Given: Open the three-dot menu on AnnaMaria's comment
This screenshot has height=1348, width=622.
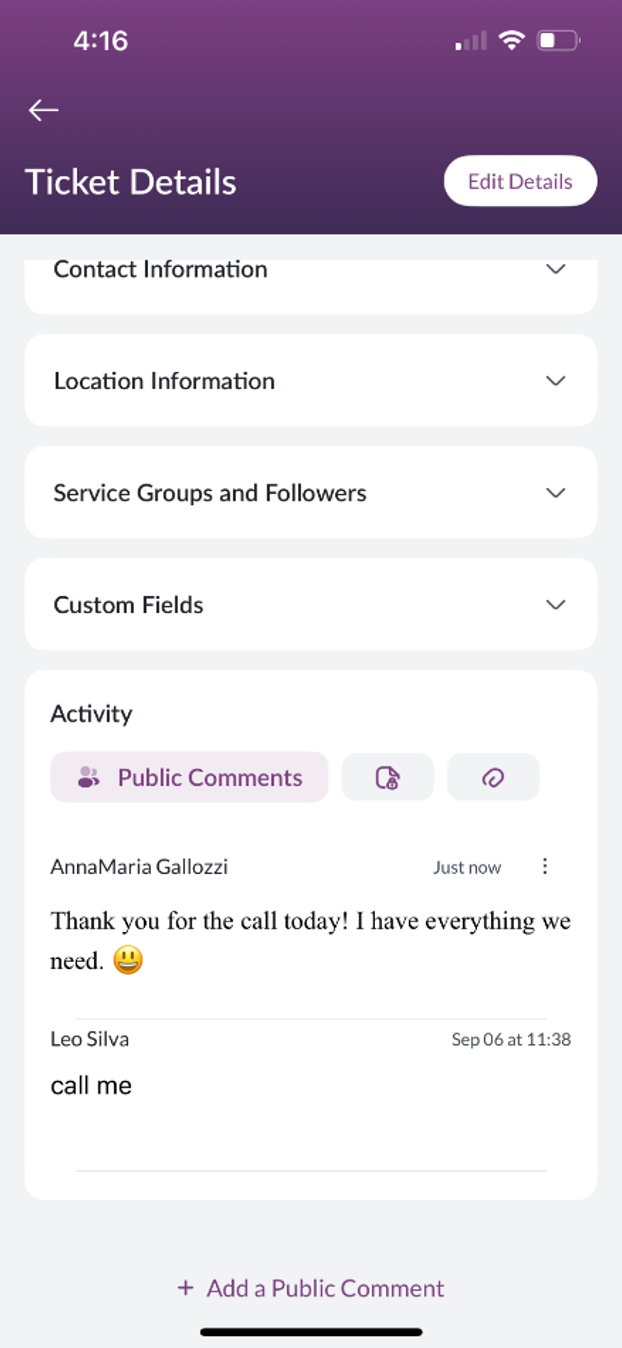Looking at the screenshot, I should (545, 866).
